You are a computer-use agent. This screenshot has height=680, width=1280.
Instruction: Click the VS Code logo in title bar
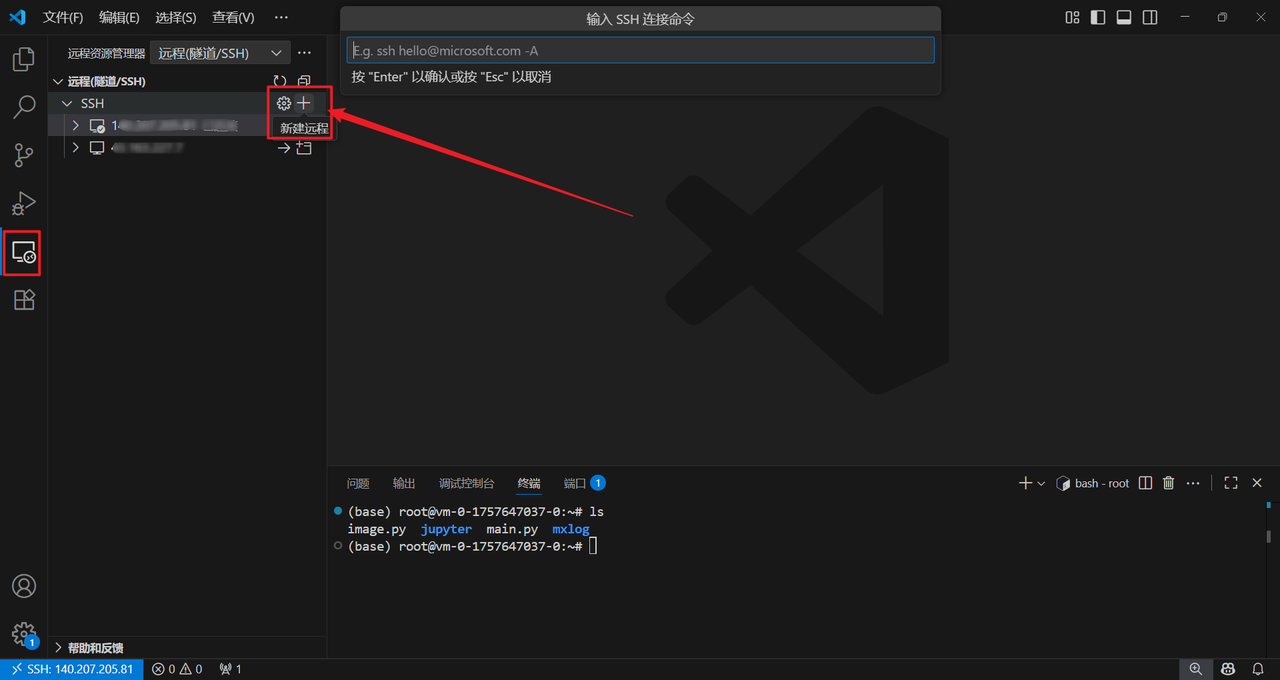click(17, 17)
